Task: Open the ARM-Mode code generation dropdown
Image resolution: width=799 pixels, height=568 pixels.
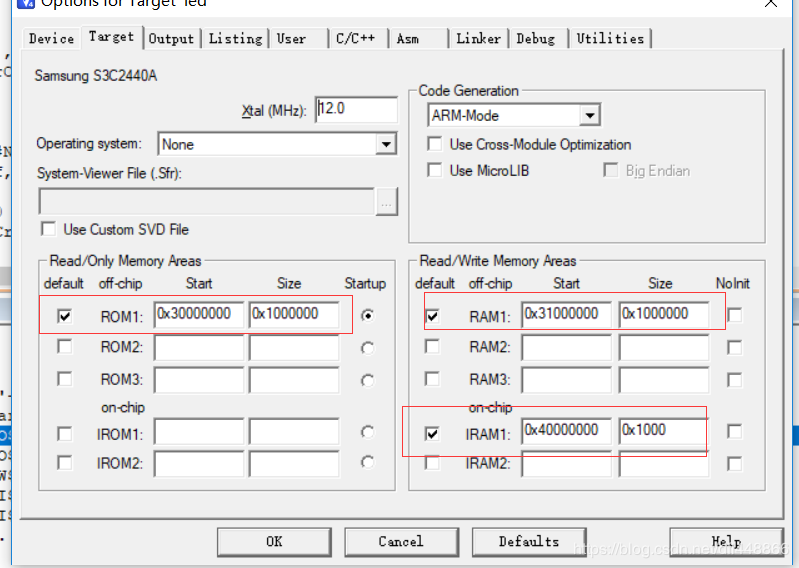Action: tap(590, 116)
